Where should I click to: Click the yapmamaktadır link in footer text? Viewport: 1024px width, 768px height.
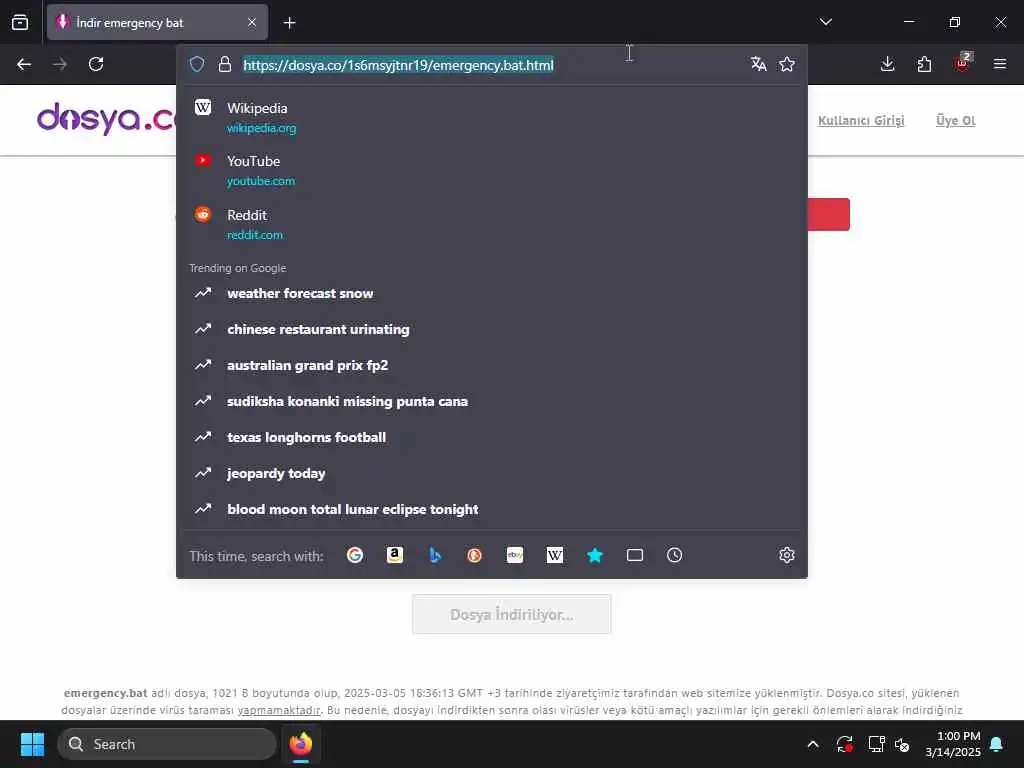coord(279,710)
